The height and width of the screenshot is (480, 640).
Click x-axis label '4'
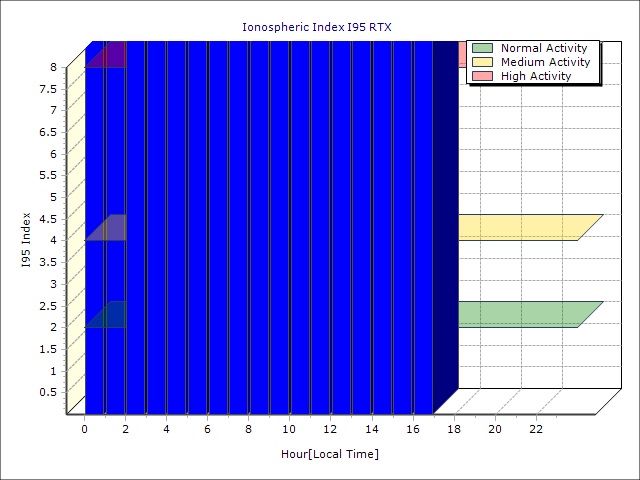(x=167, y=429)
